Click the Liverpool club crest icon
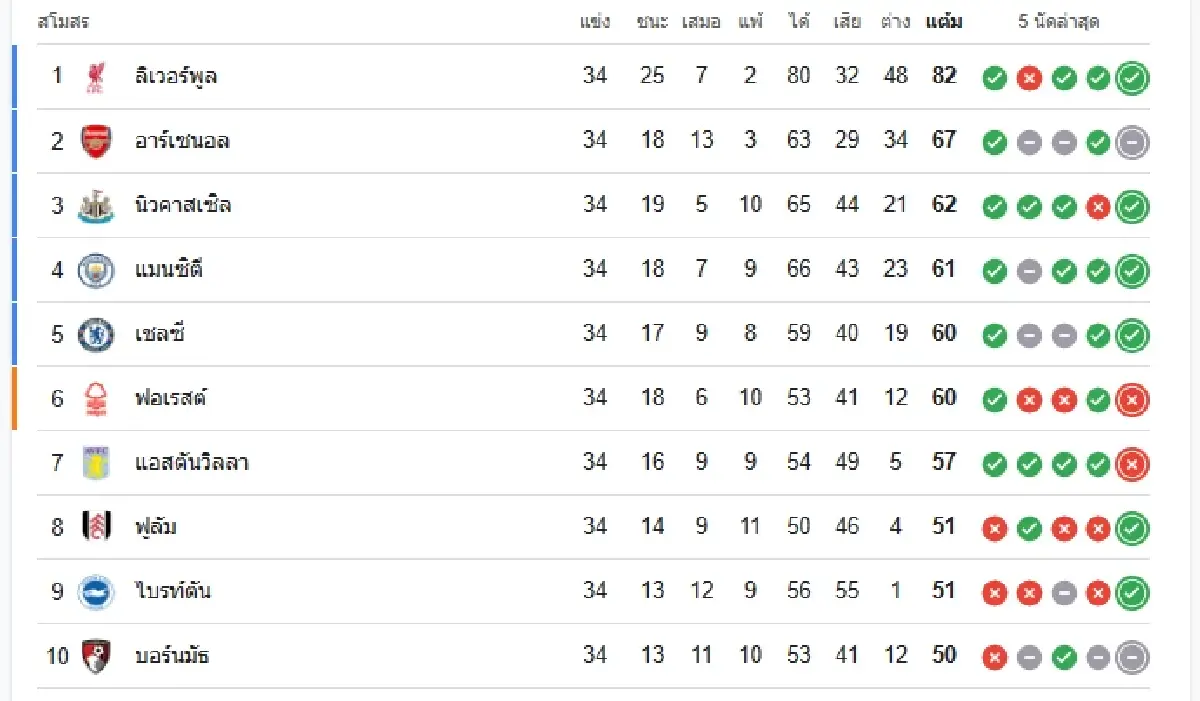The image size is (1200, 701). coord(96,77)
